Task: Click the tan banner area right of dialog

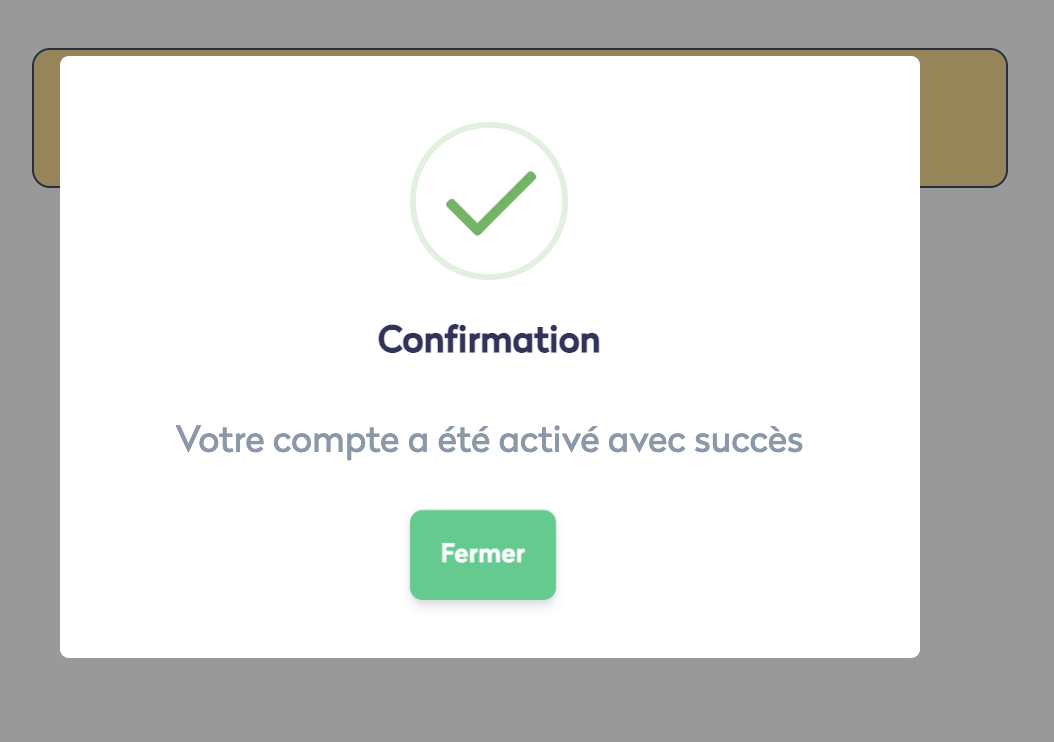Action: tap(962, 118)
